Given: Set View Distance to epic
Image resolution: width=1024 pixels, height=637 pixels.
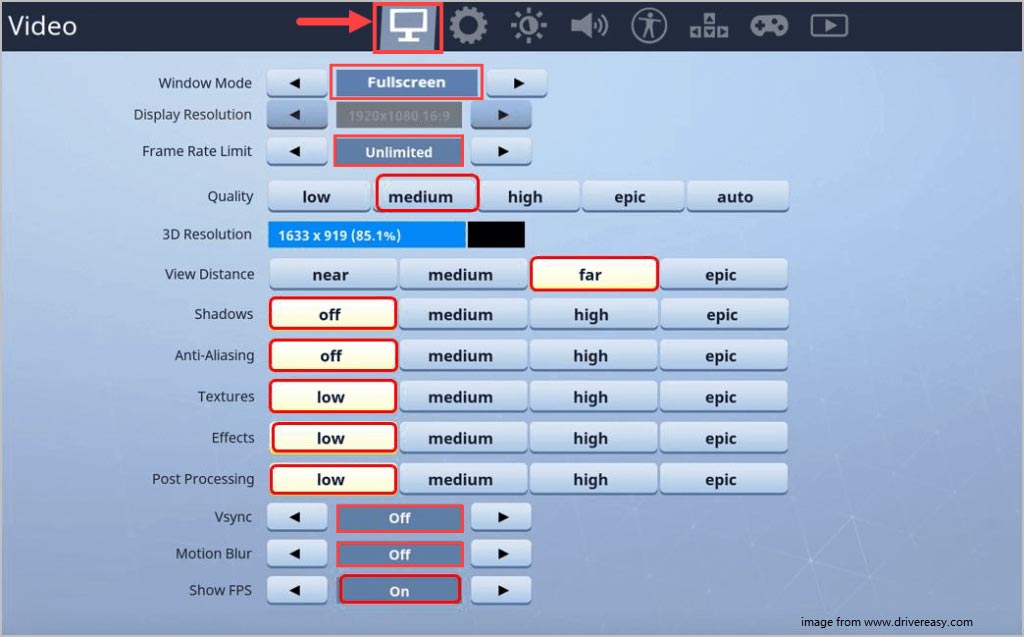Looking at the screenshot, I should [x=724, y=274].
